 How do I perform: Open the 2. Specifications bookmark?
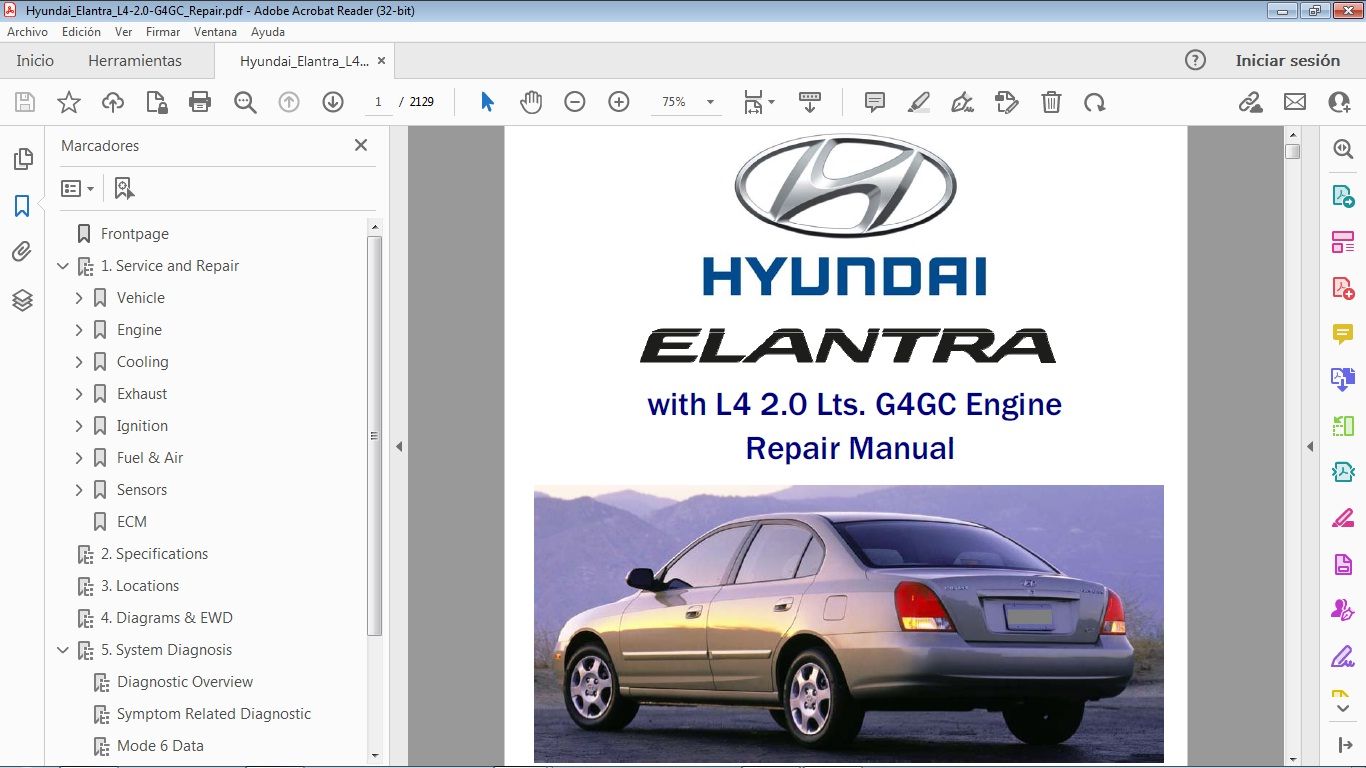click(x=155, y=554)
